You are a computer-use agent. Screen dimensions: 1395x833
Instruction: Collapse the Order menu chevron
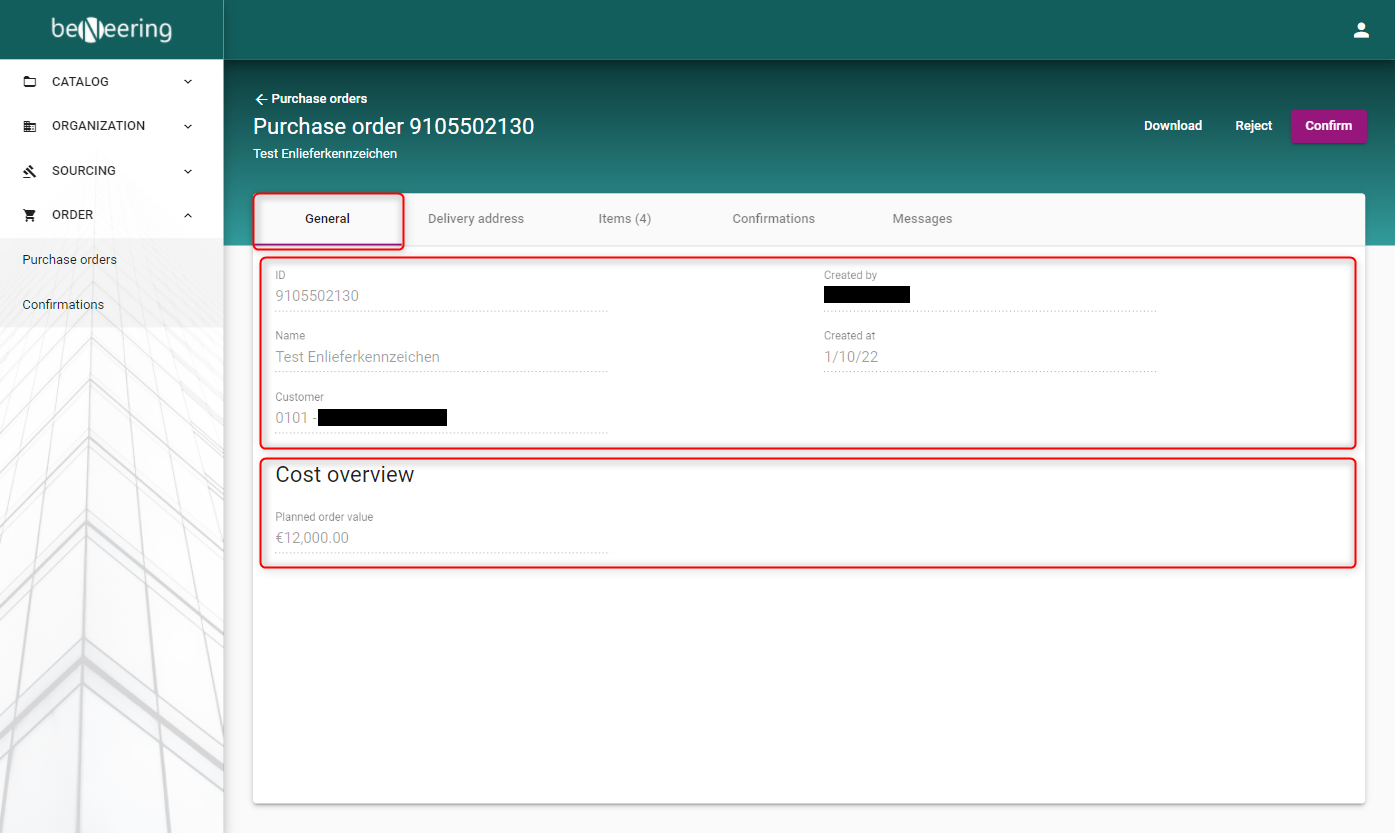(x=188, y=215)
